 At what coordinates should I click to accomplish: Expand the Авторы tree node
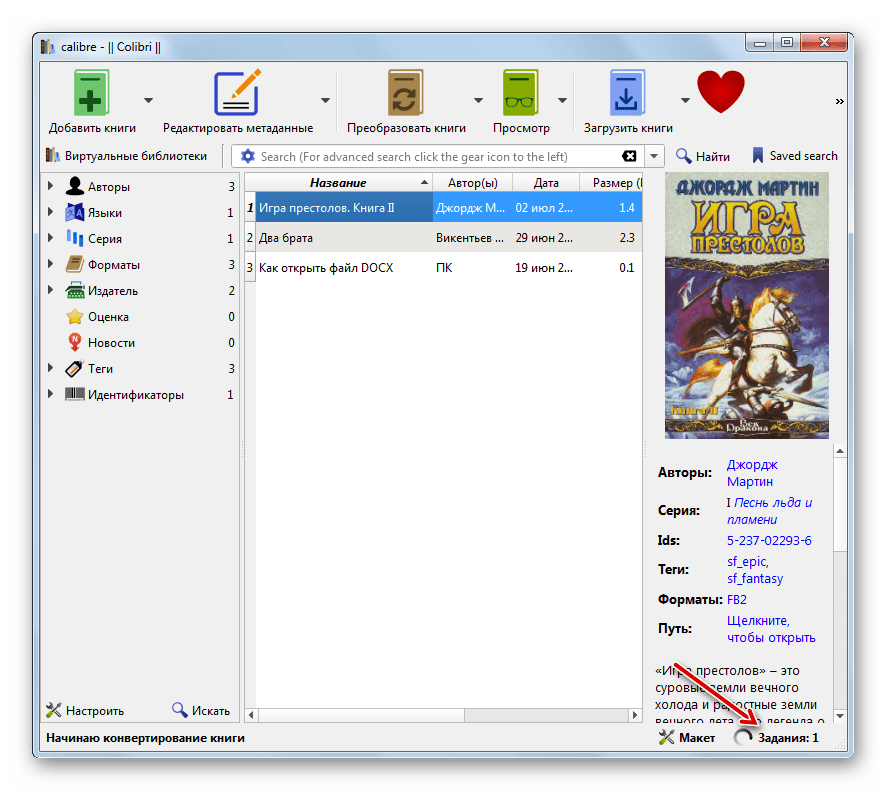pyautogui.click(x=50, y=186)
